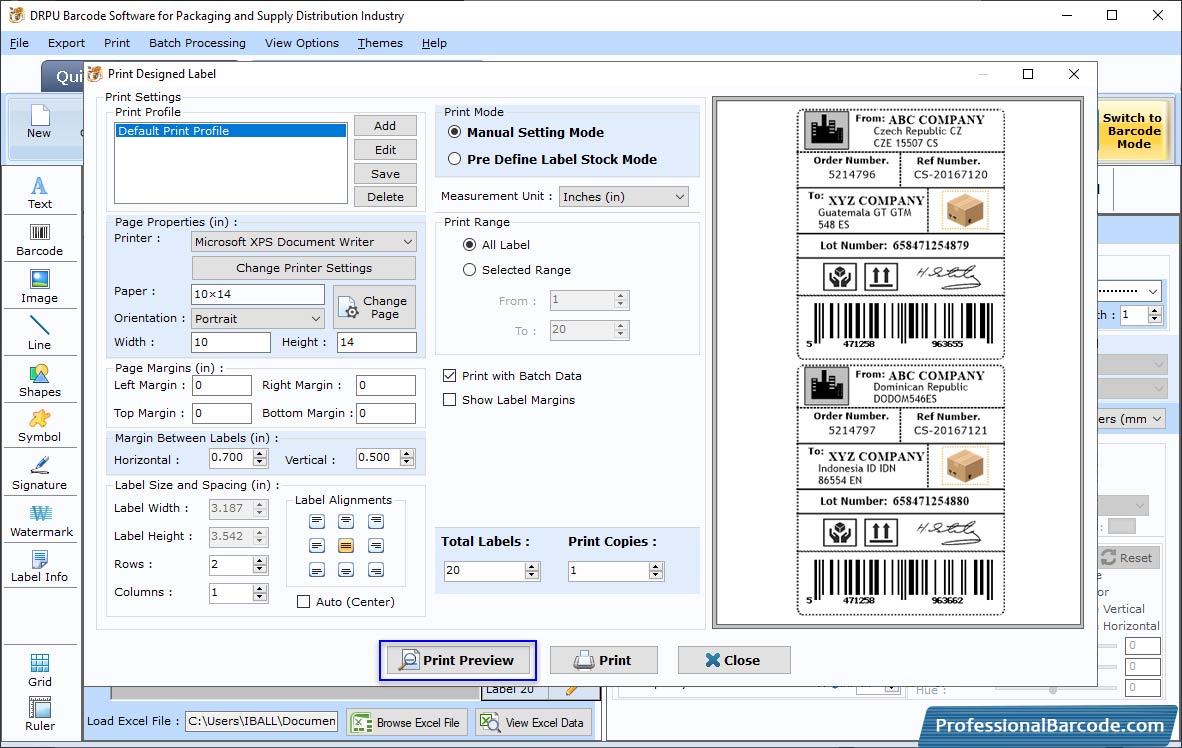Set label alignment to top-center

(x=345, y=521)
